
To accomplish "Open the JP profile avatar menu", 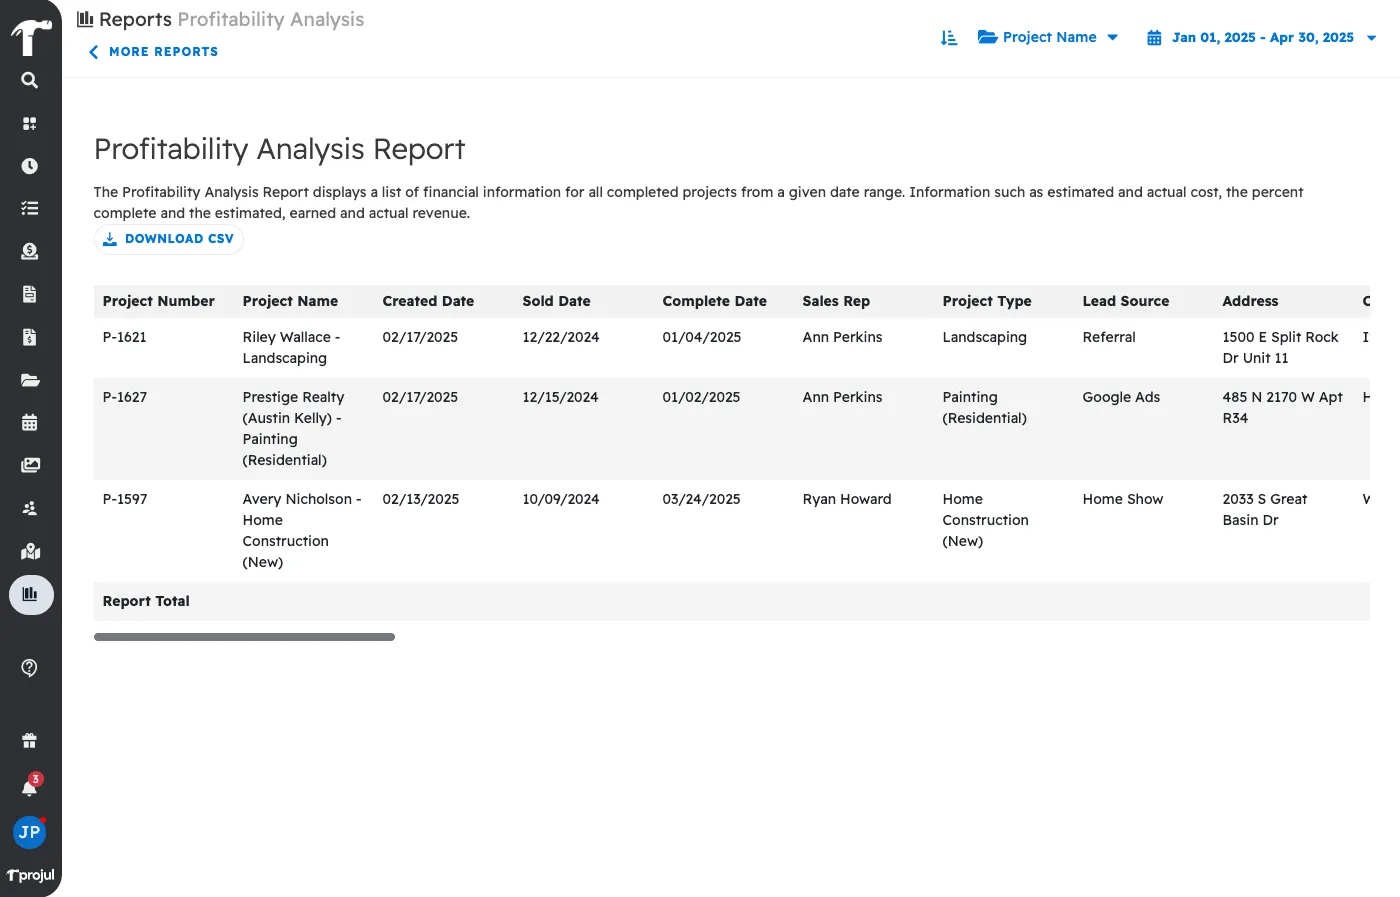I will click(x=29, y=832).
